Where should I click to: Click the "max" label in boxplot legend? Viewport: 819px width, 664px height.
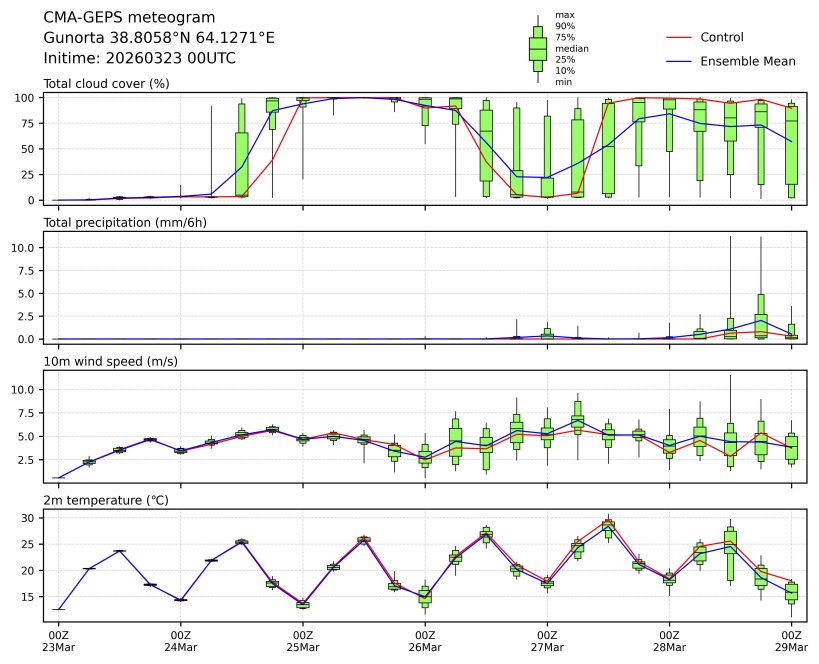click(565, 16)
